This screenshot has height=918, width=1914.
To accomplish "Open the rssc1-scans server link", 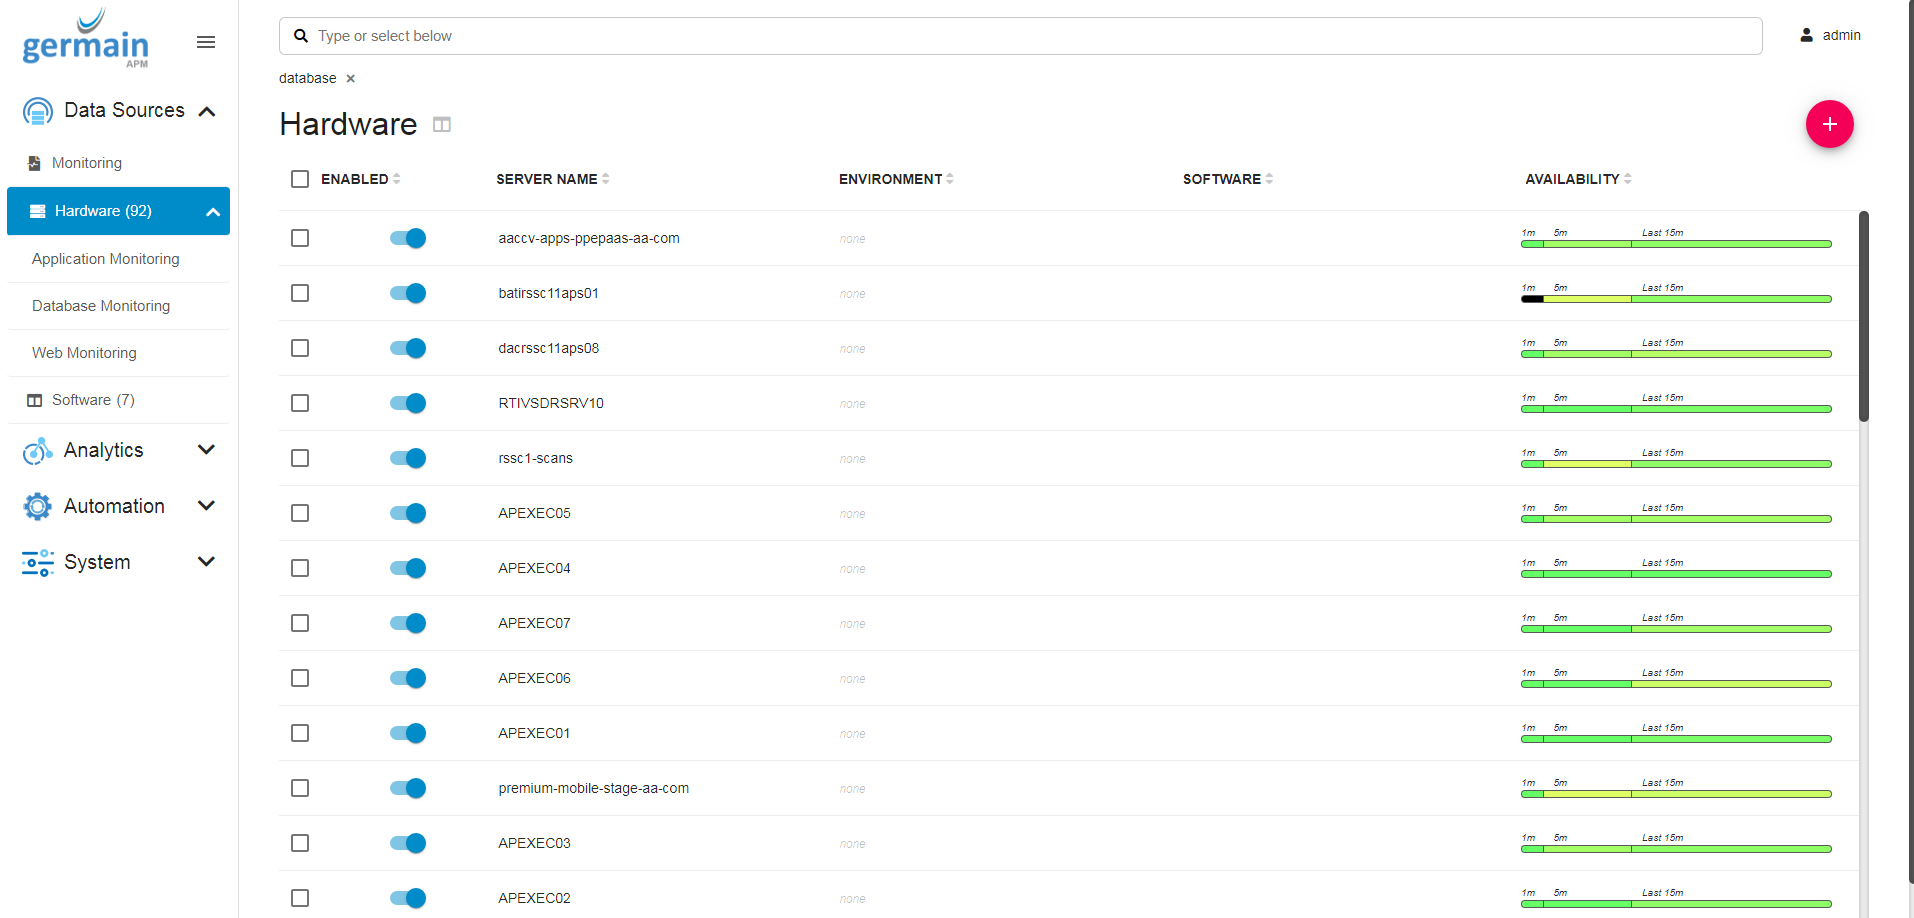I will [x=535, y=458].
